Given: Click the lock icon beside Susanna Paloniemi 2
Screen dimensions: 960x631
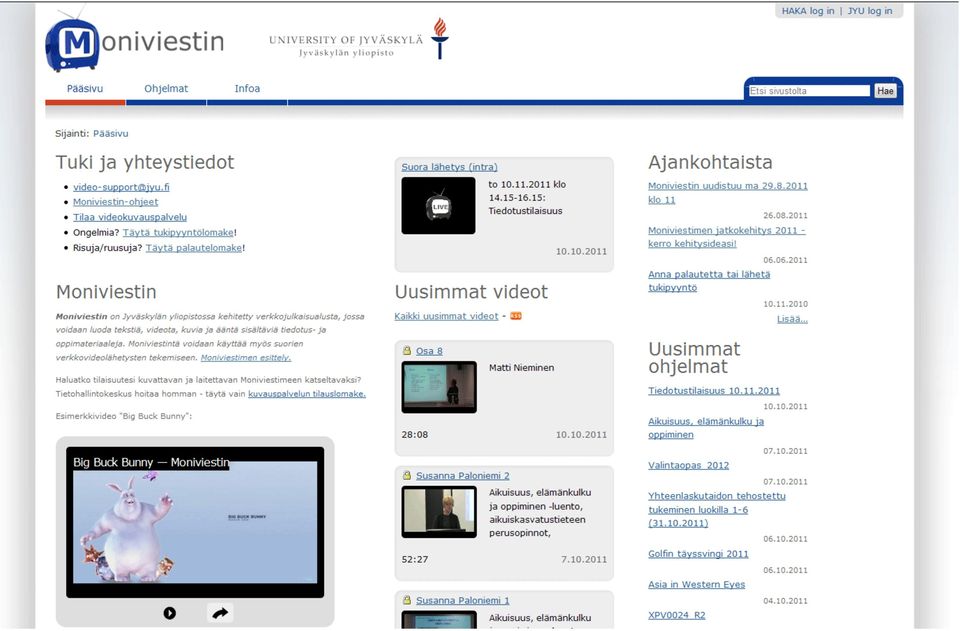Looking at the screenshot, I should coord(407,476).
